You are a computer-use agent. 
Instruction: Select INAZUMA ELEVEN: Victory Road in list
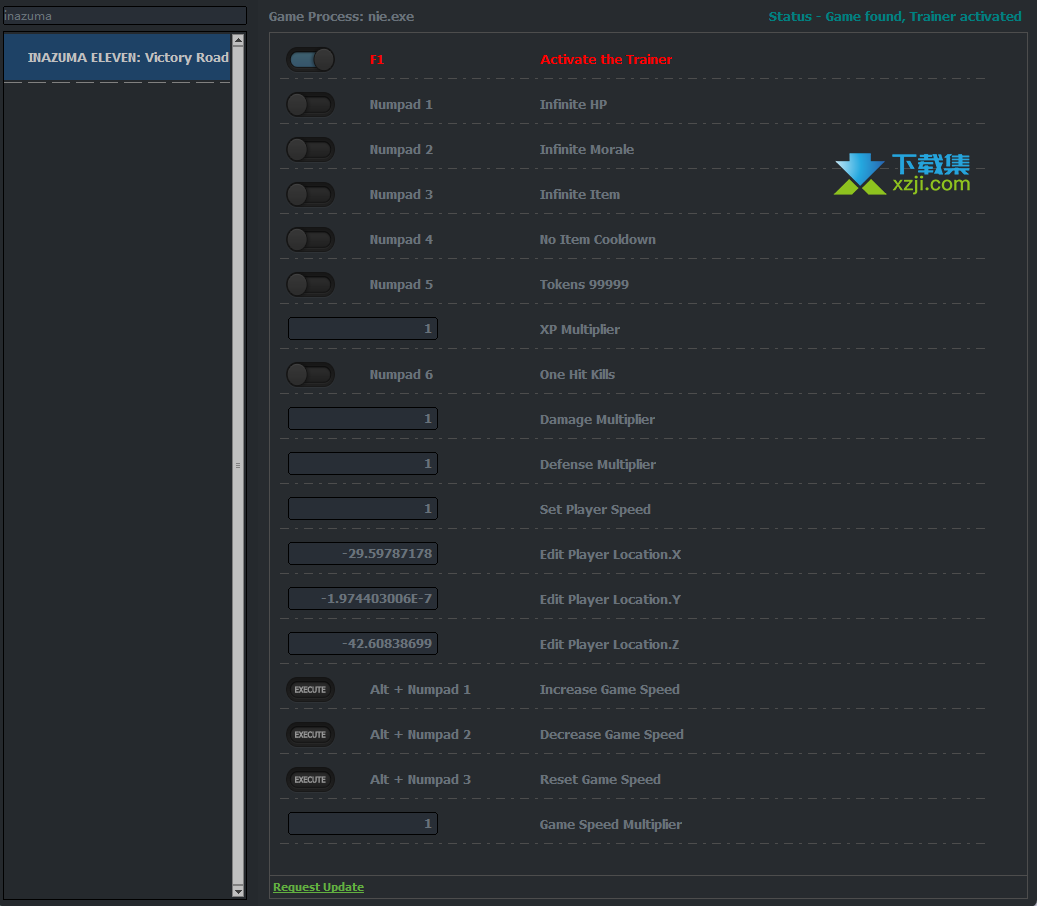pos(117,58)
